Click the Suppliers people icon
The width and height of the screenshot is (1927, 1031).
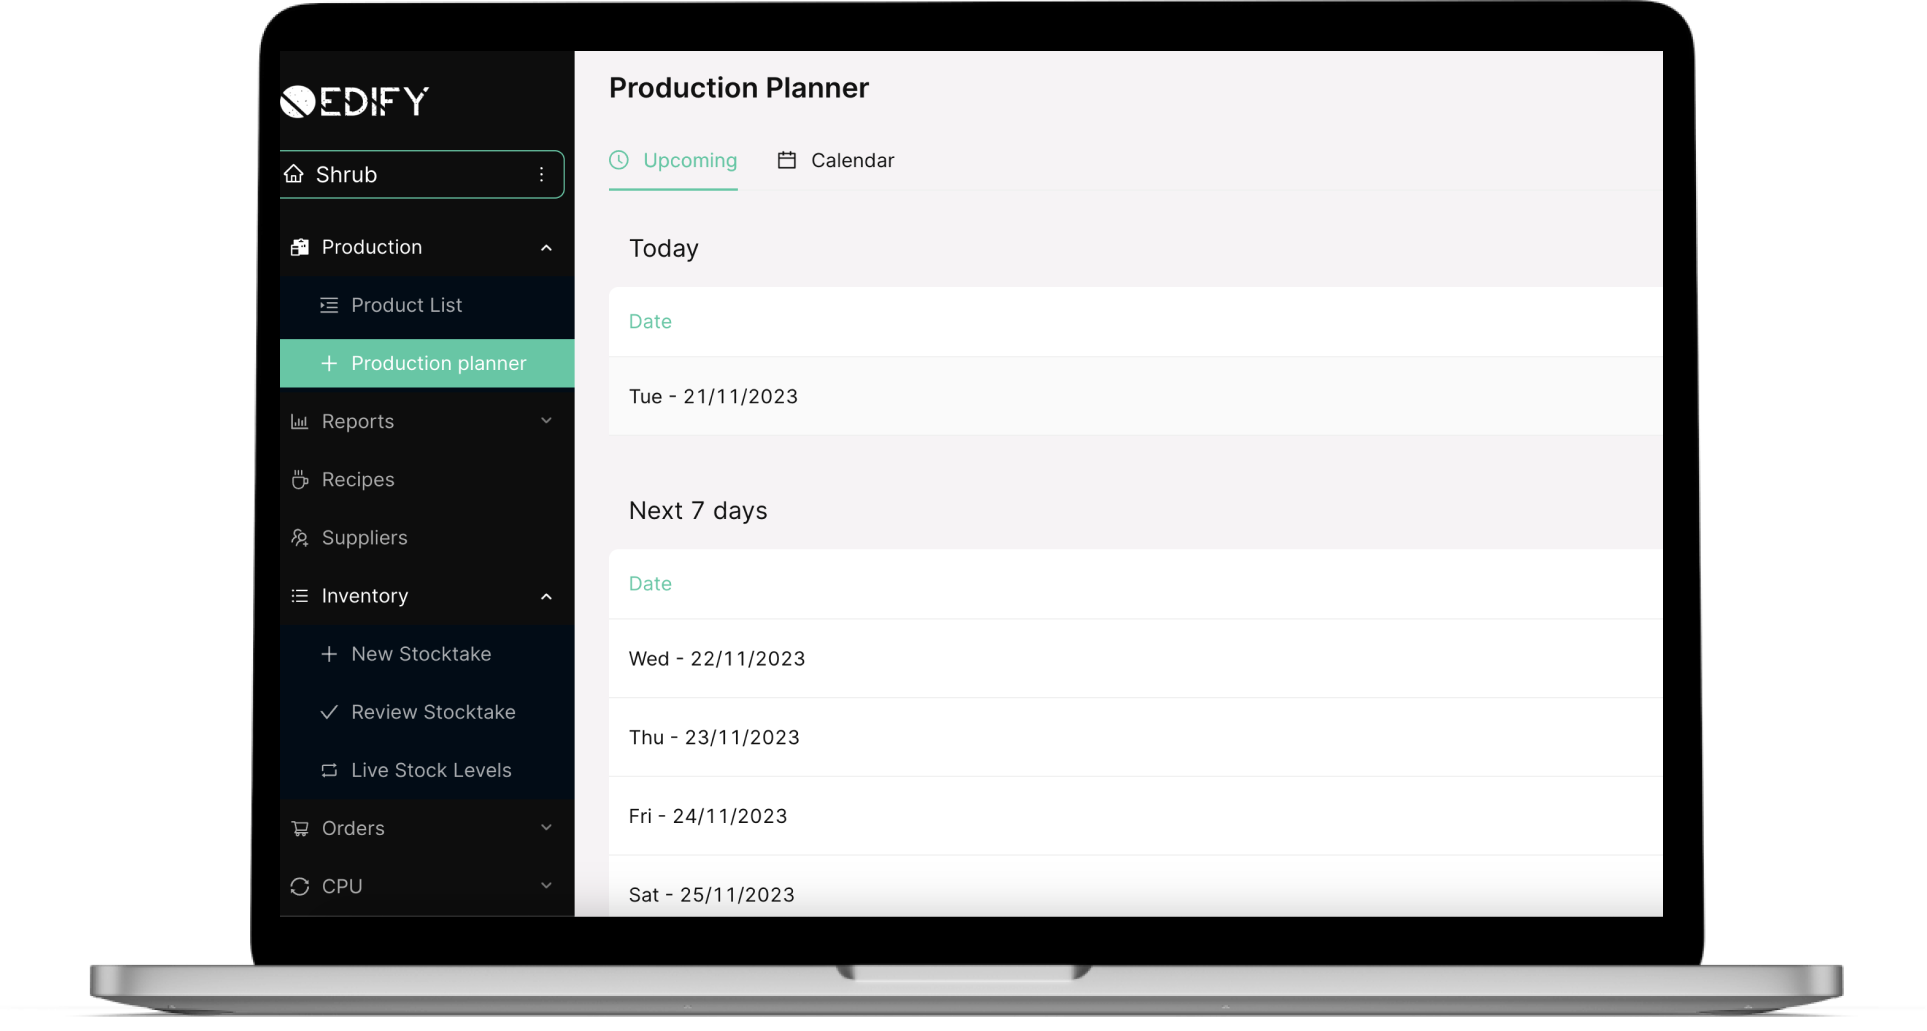coord(299,538)
